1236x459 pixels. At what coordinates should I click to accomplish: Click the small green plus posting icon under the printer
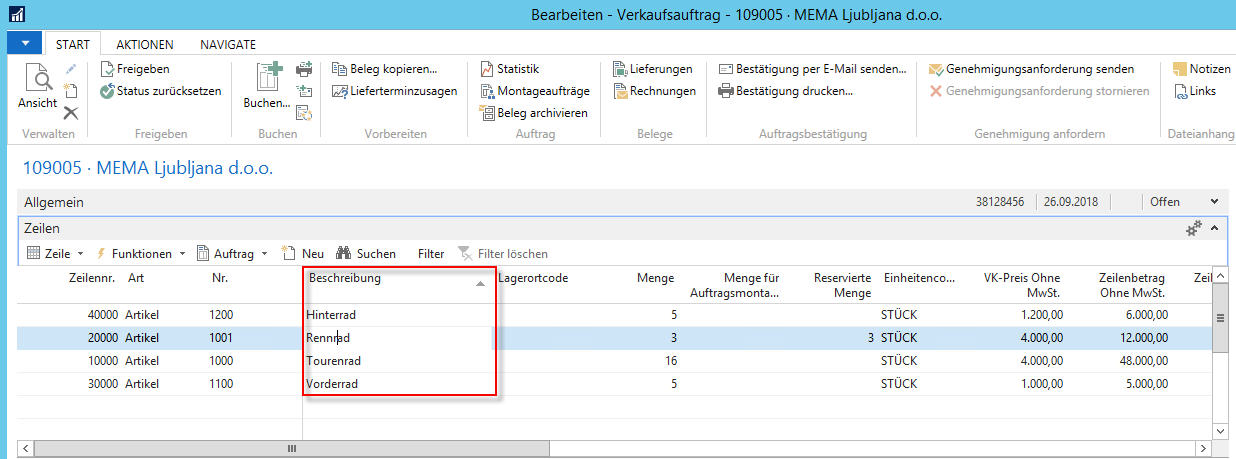305,91
